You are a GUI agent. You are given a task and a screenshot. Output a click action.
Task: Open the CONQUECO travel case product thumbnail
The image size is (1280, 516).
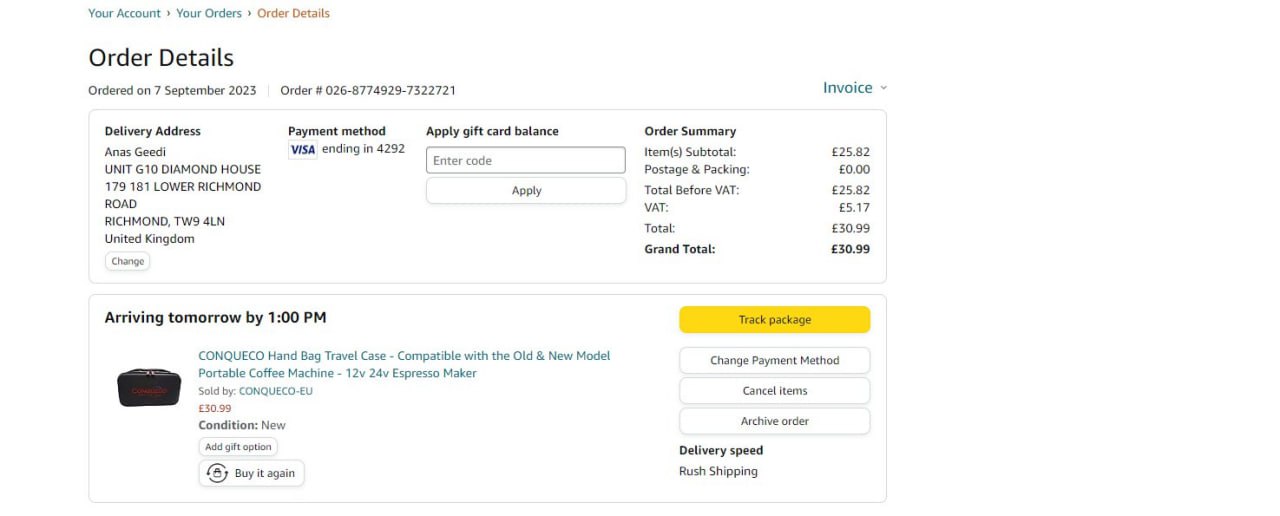tap(149, 388)
